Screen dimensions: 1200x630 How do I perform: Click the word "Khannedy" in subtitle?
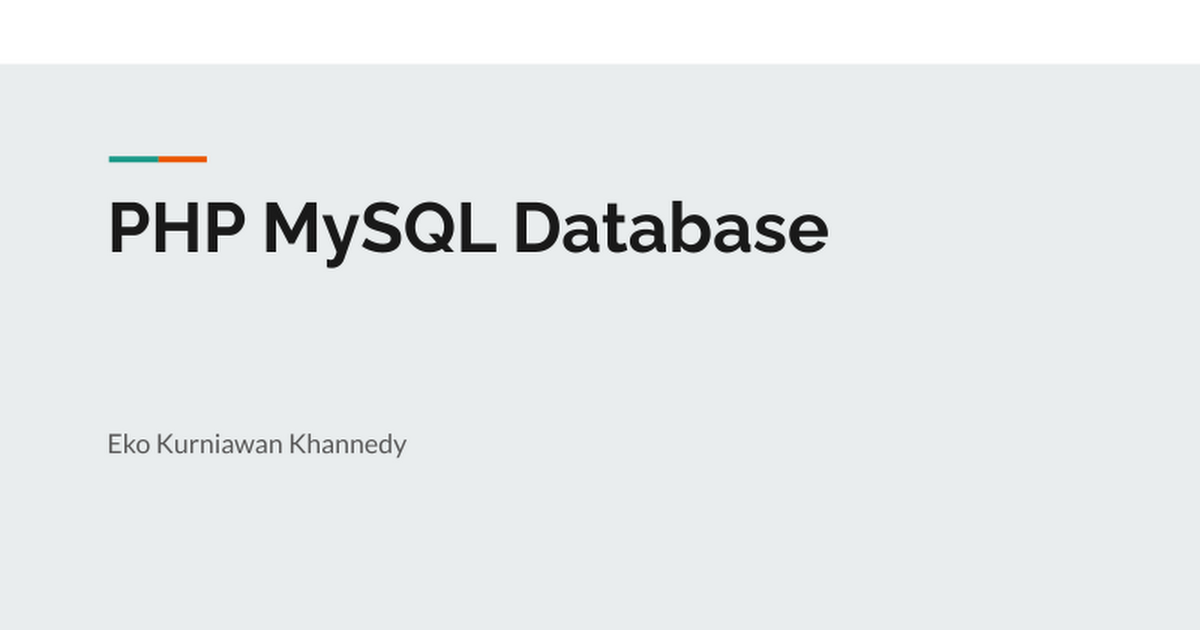[x=347, y=444]
